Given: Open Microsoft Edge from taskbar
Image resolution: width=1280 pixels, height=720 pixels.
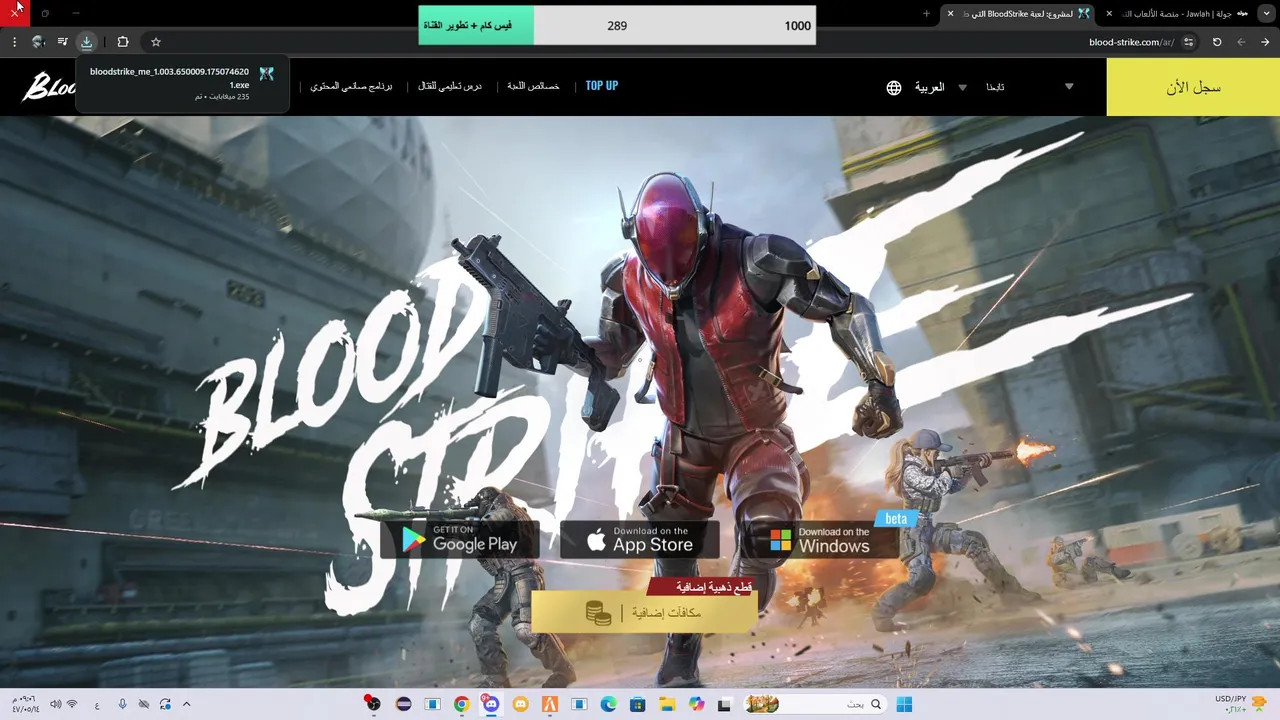Looking at the screenshot, I should pyautogui.click(x=608, y=704).
